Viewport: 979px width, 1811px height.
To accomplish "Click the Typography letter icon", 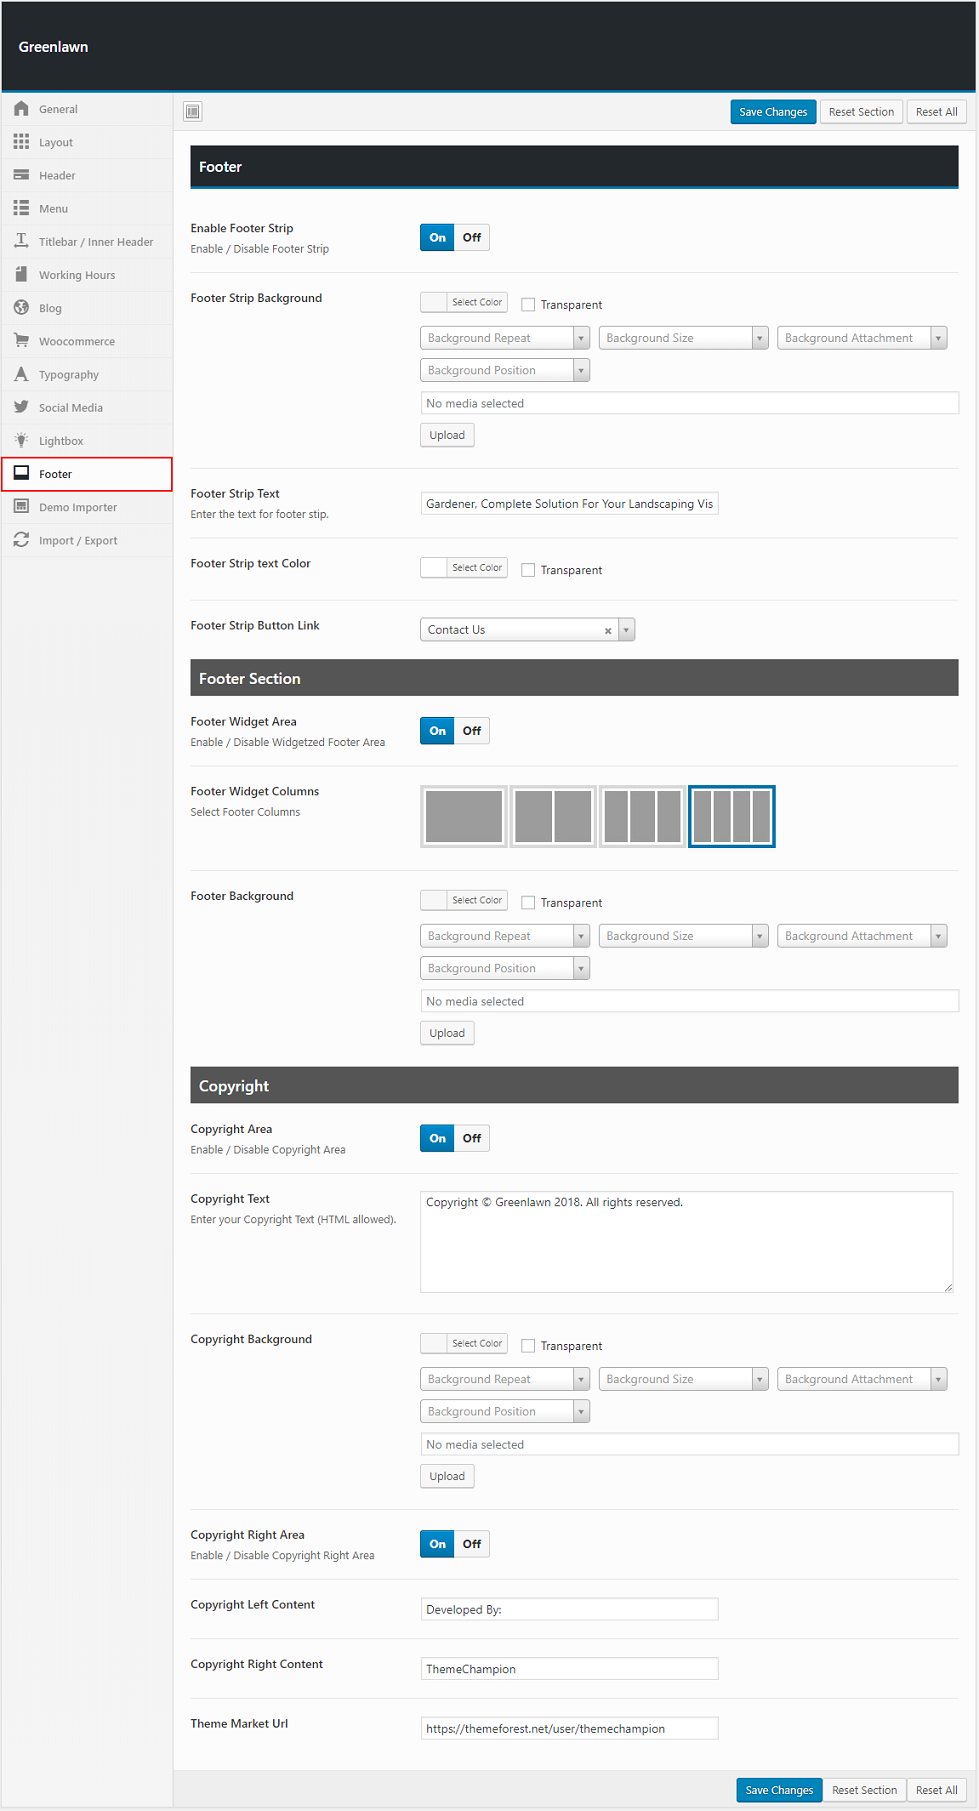I will pos(21,374).
